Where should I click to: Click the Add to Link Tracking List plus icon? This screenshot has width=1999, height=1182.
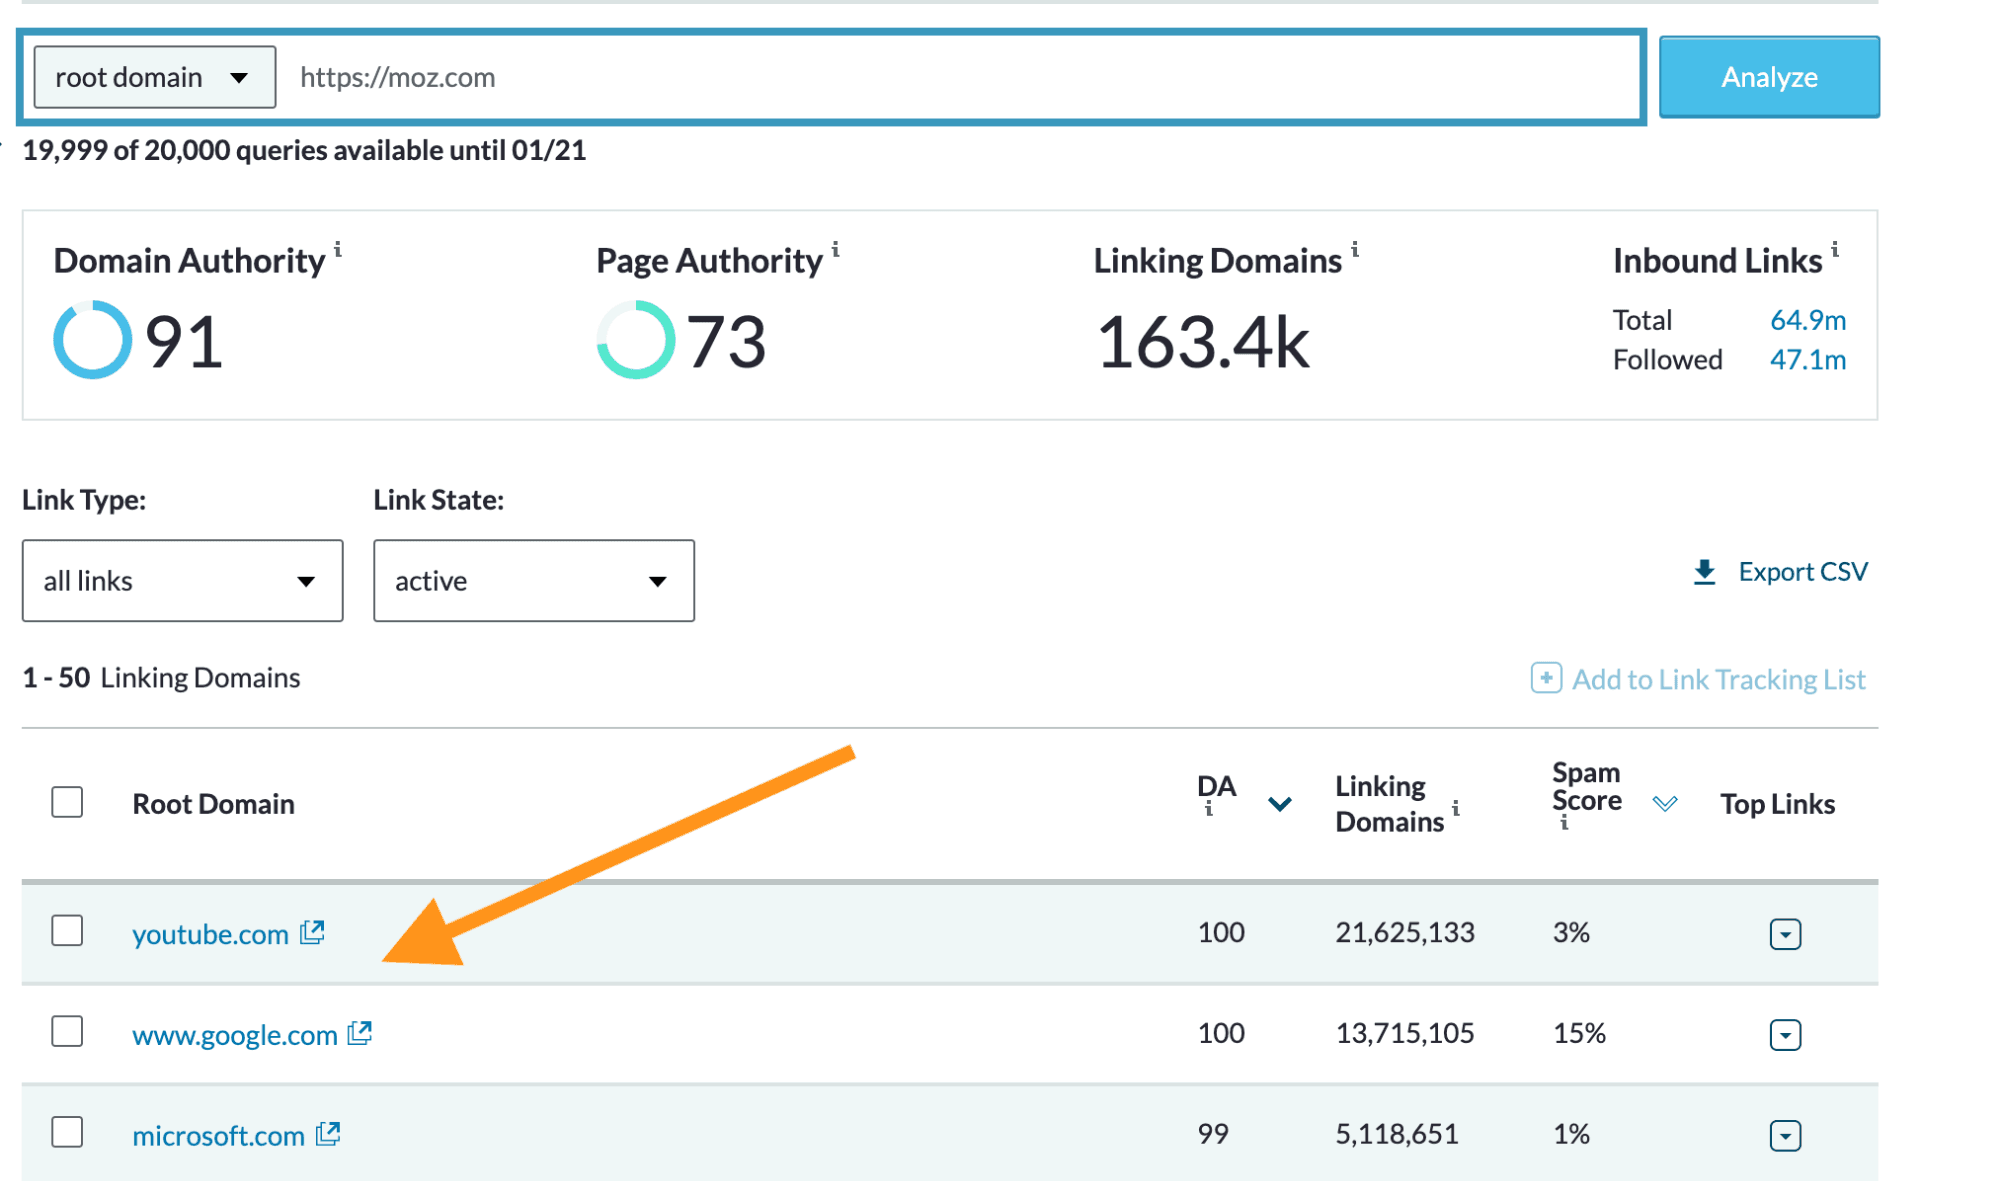(x=1545, y=679)
